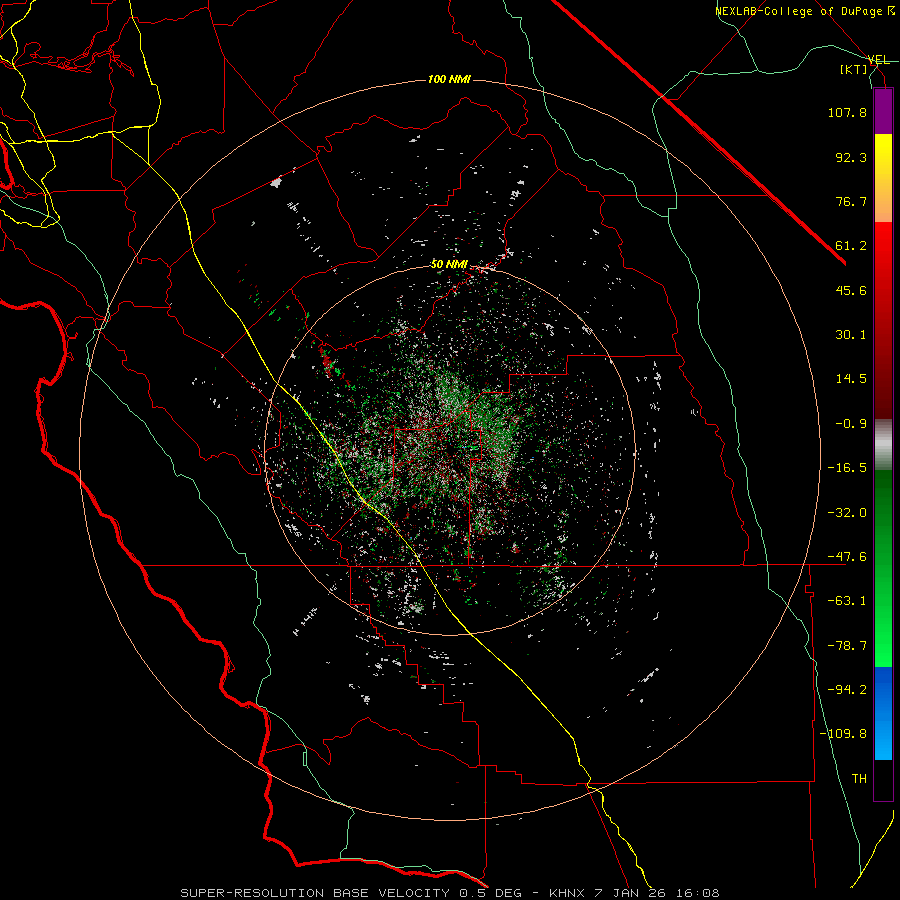Click the Super-Resolution Base Velocity caption
The height and width of the screenshot is (900, 900).
click(449, 893)
